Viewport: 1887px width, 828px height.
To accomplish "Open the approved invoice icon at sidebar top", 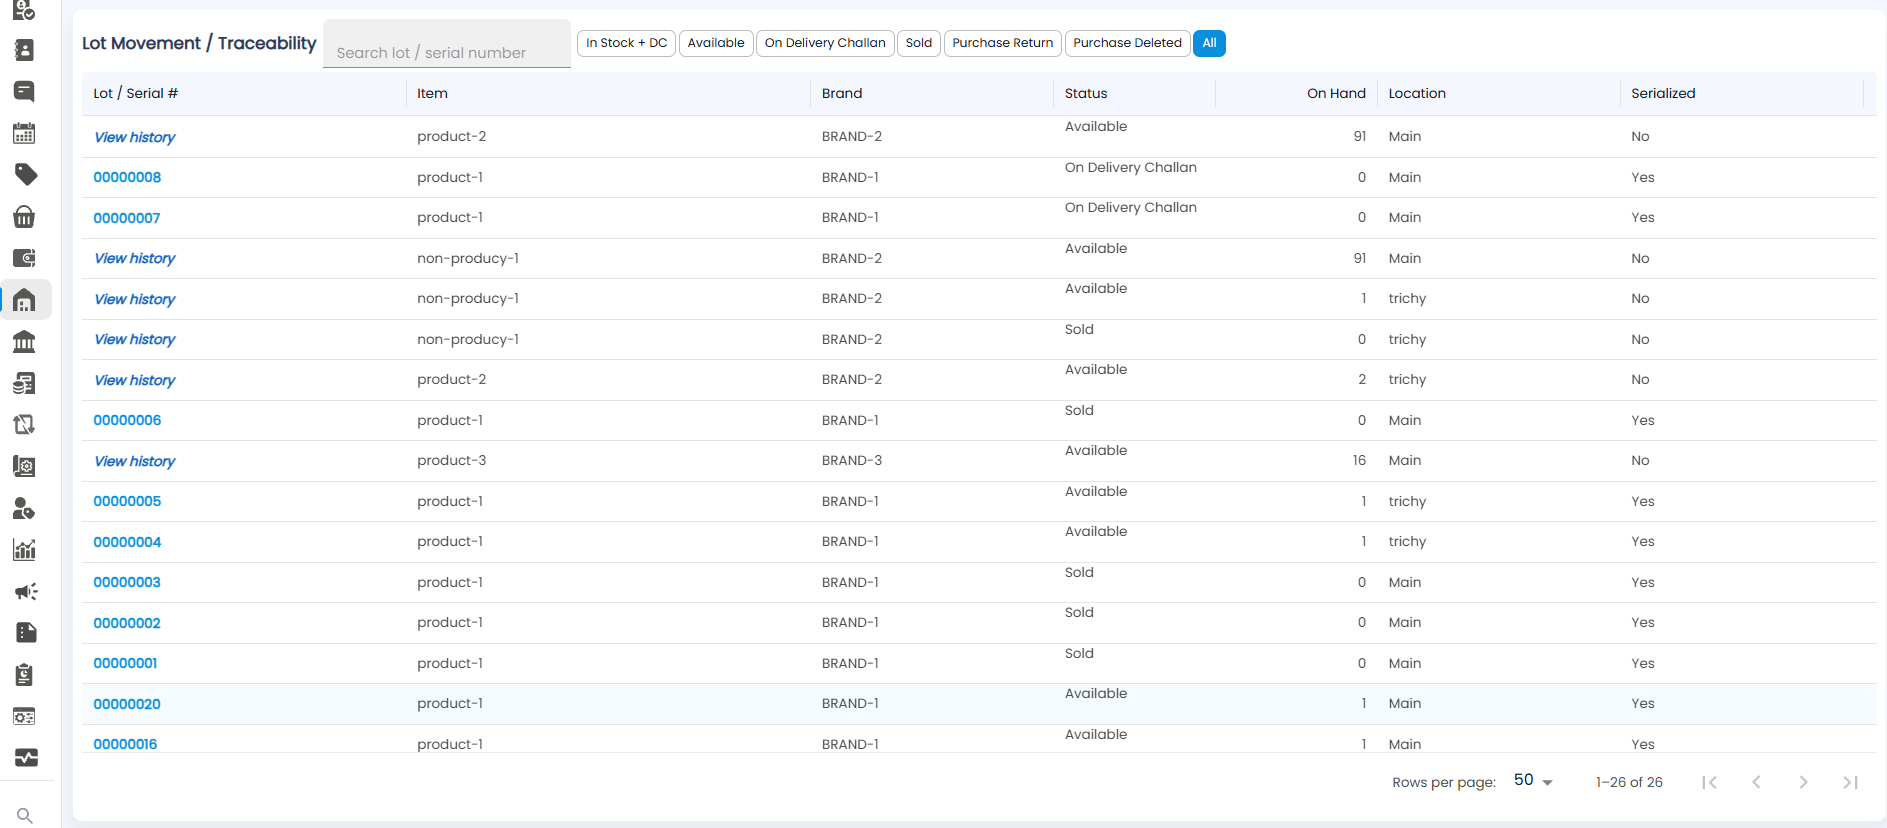I will (x=25, y=10).
